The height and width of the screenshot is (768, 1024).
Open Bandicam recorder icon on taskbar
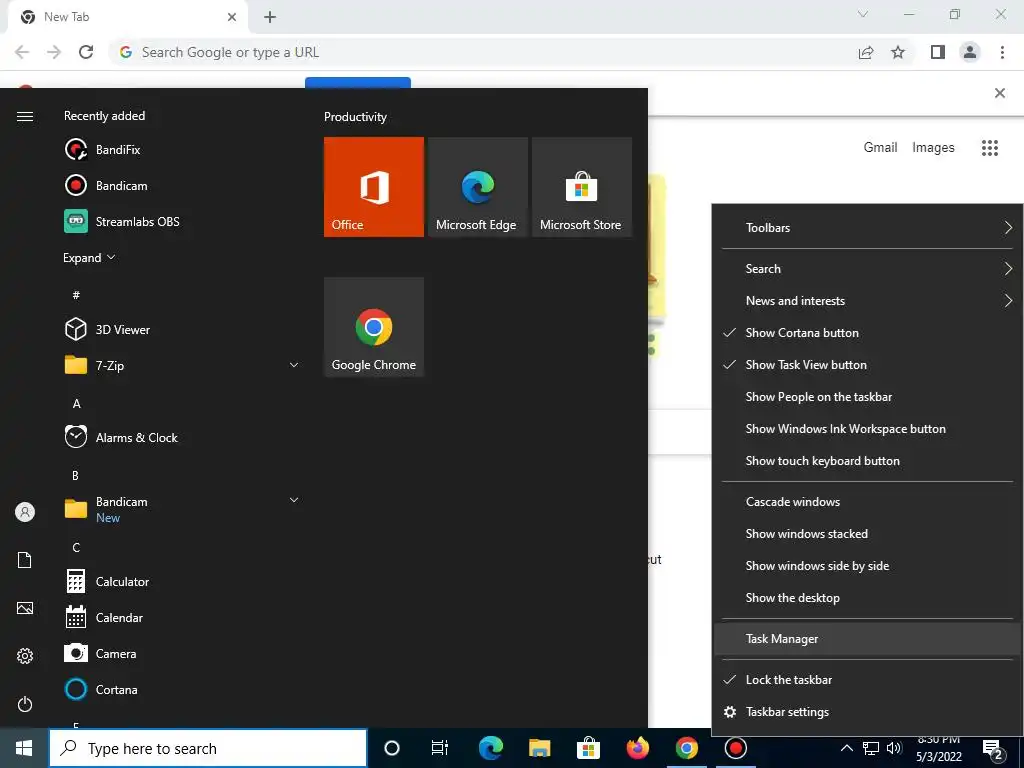(735, 748)
